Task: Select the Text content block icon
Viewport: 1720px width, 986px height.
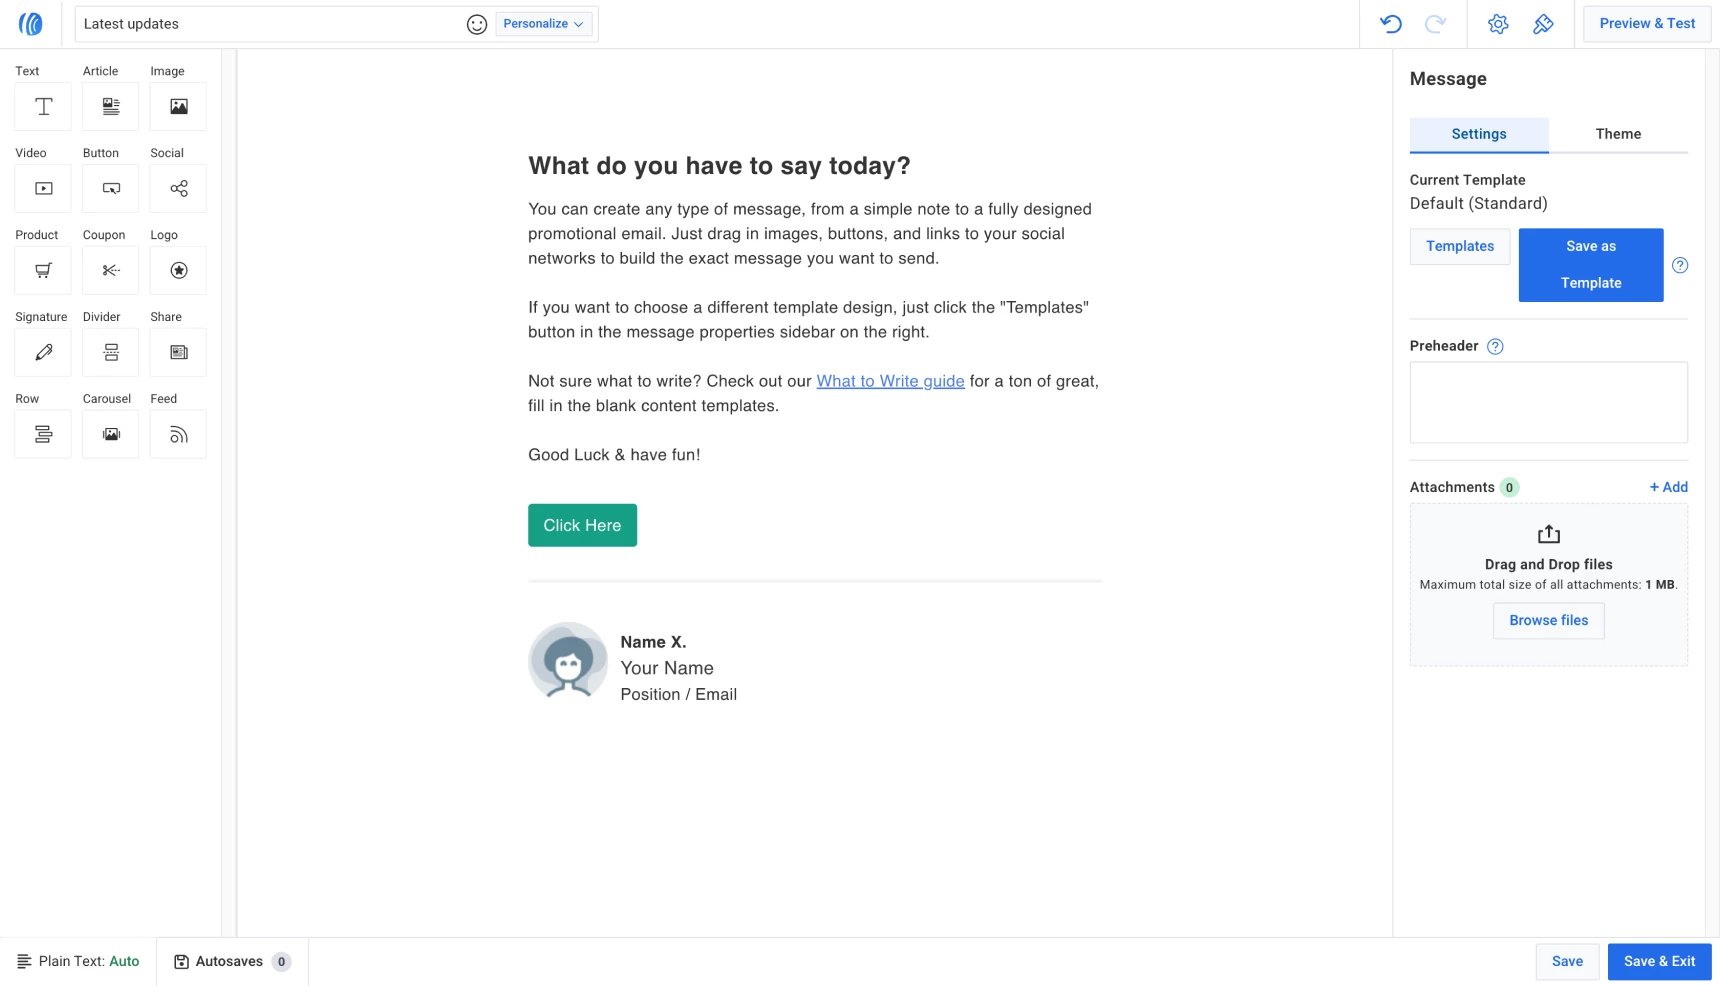Action: point(43,107)
